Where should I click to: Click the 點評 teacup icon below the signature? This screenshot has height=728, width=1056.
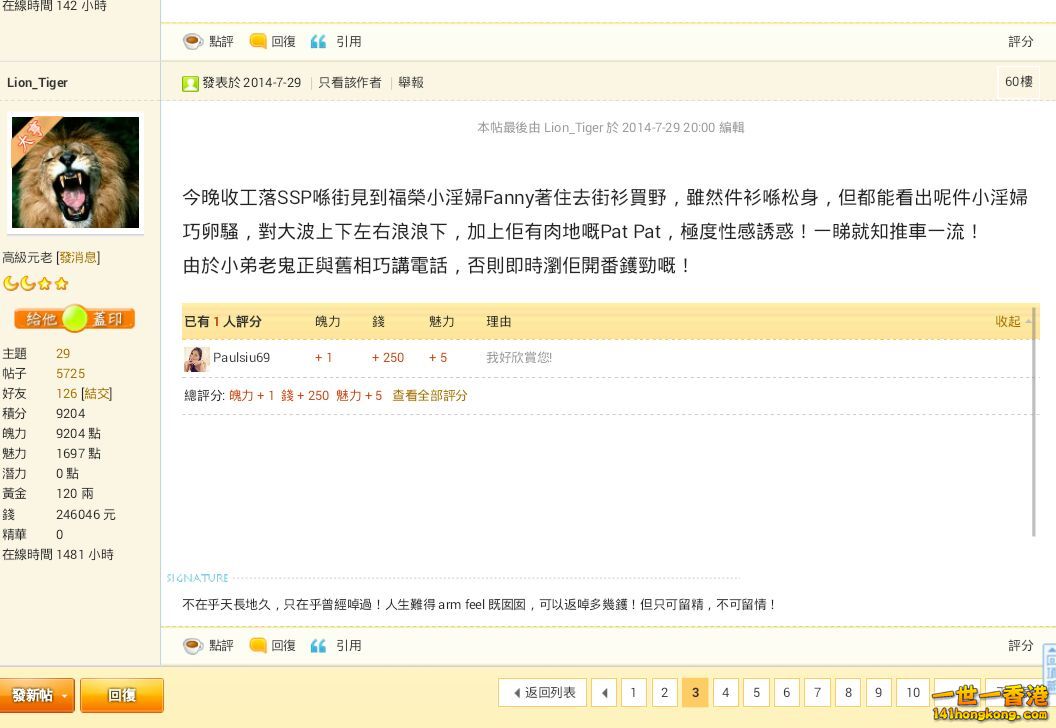(193, 645)
